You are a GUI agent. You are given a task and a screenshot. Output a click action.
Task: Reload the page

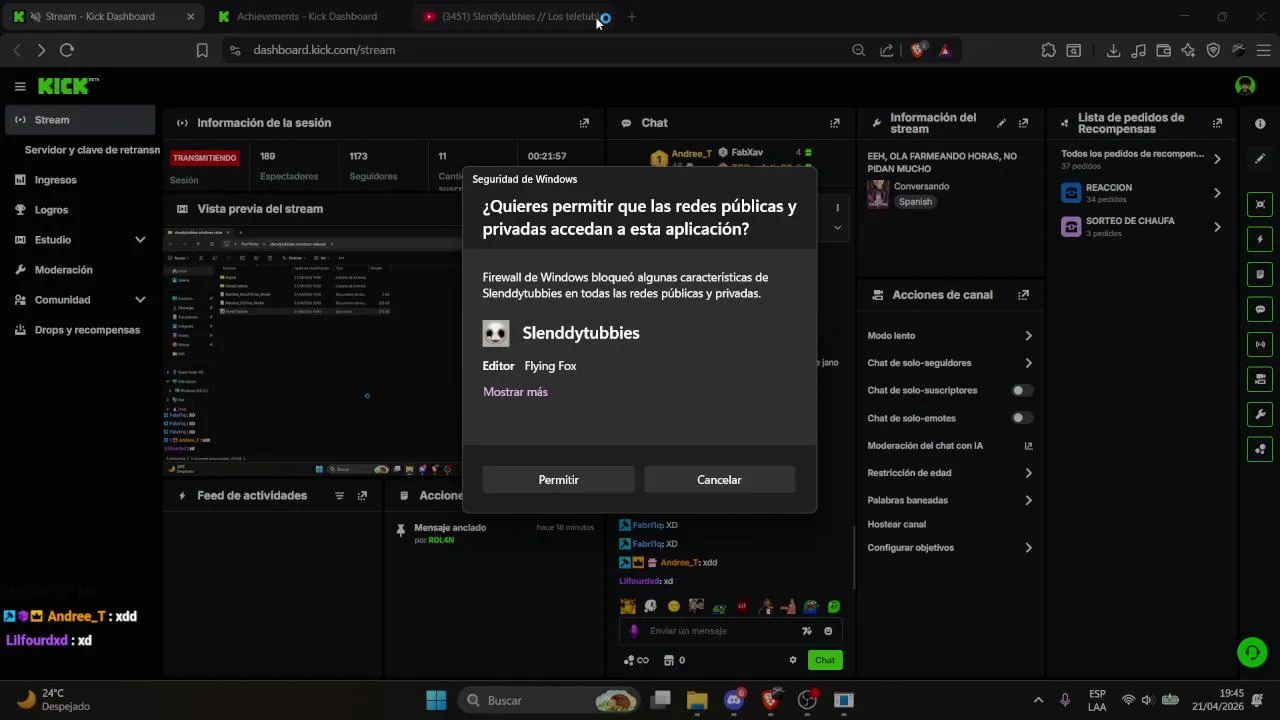pos(67,50)
